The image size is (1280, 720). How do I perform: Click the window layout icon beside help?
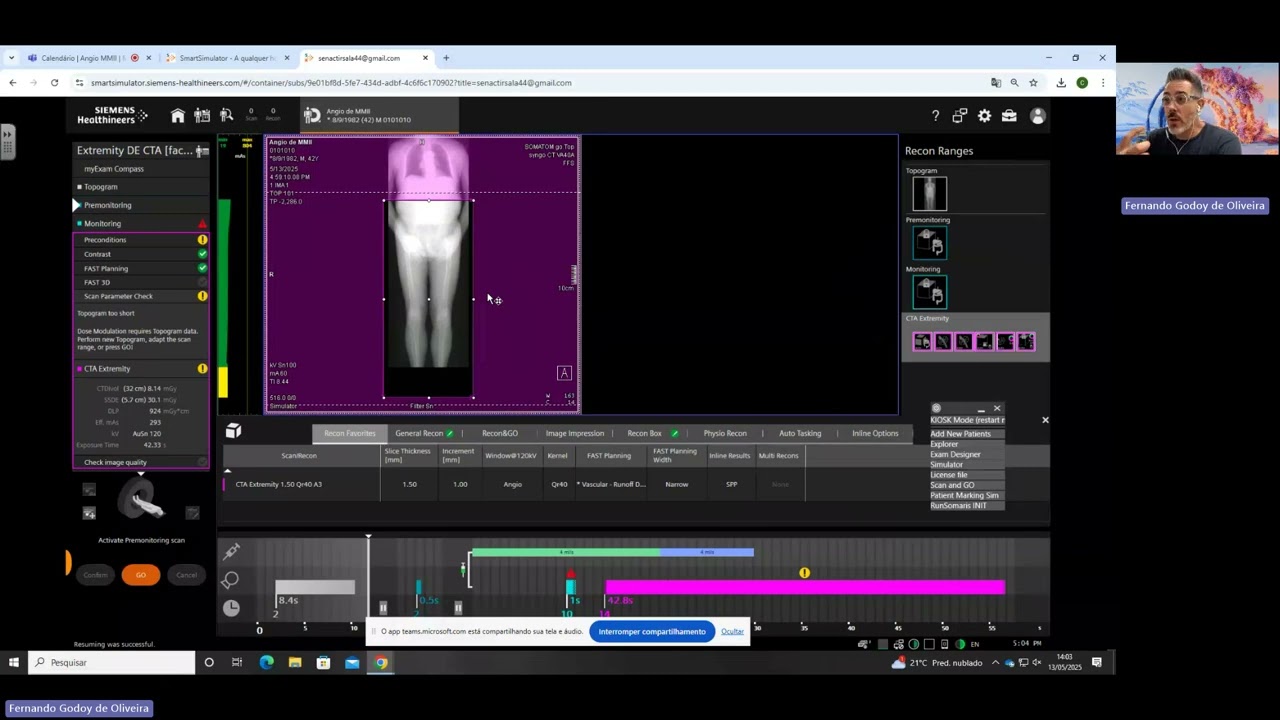[x=960, y=116]
